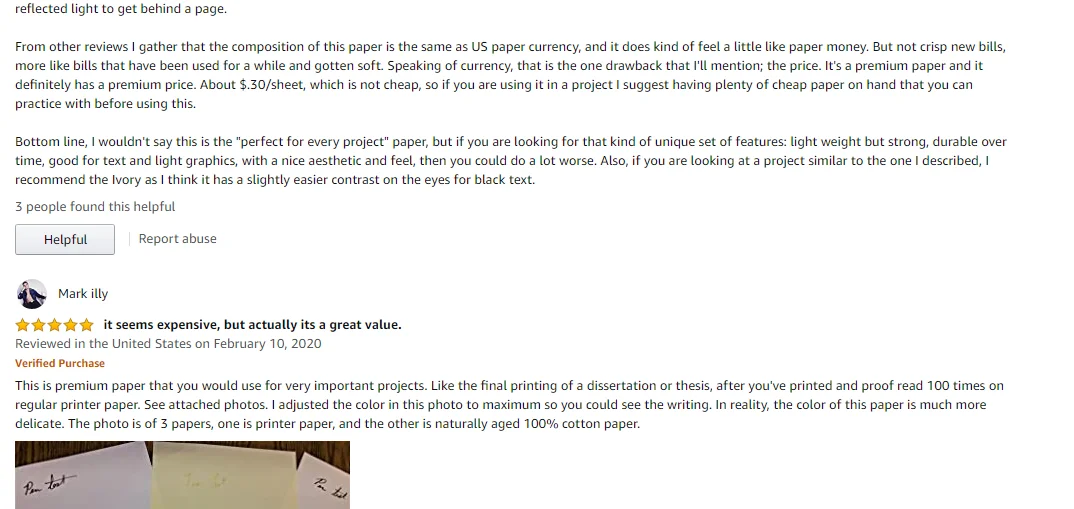1074x509 pixels.
Task: Click the "reflected light to get behind" line
Action: (x=121, y=10)
